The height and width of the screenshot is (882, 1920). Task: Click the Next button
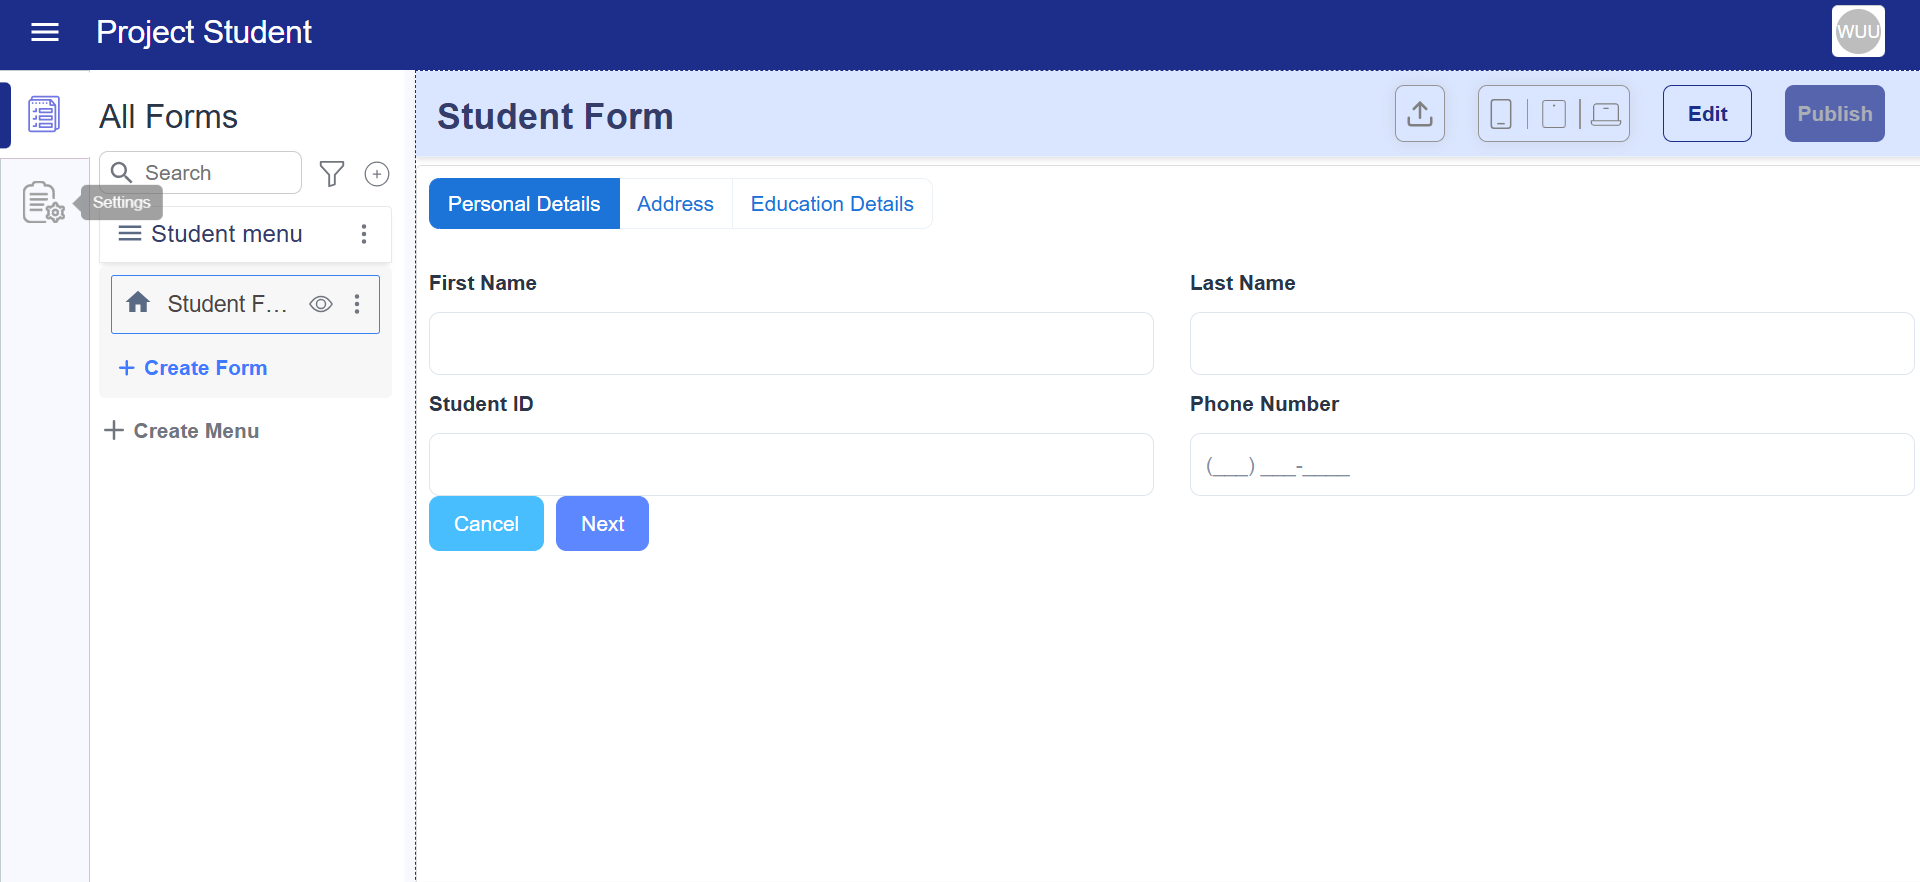point(602,524)
